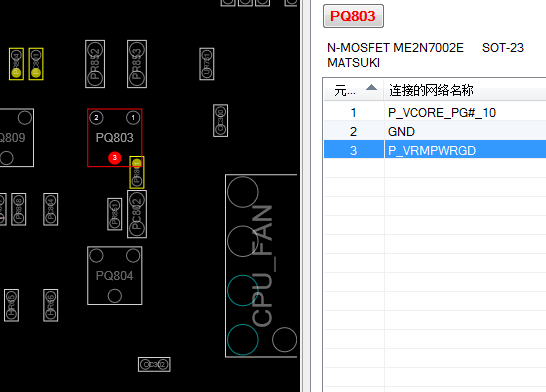Click the SOT-23 package text
The height and width of the screenshot is (392, 546).
pyautogui.click(x=502, y=48)
